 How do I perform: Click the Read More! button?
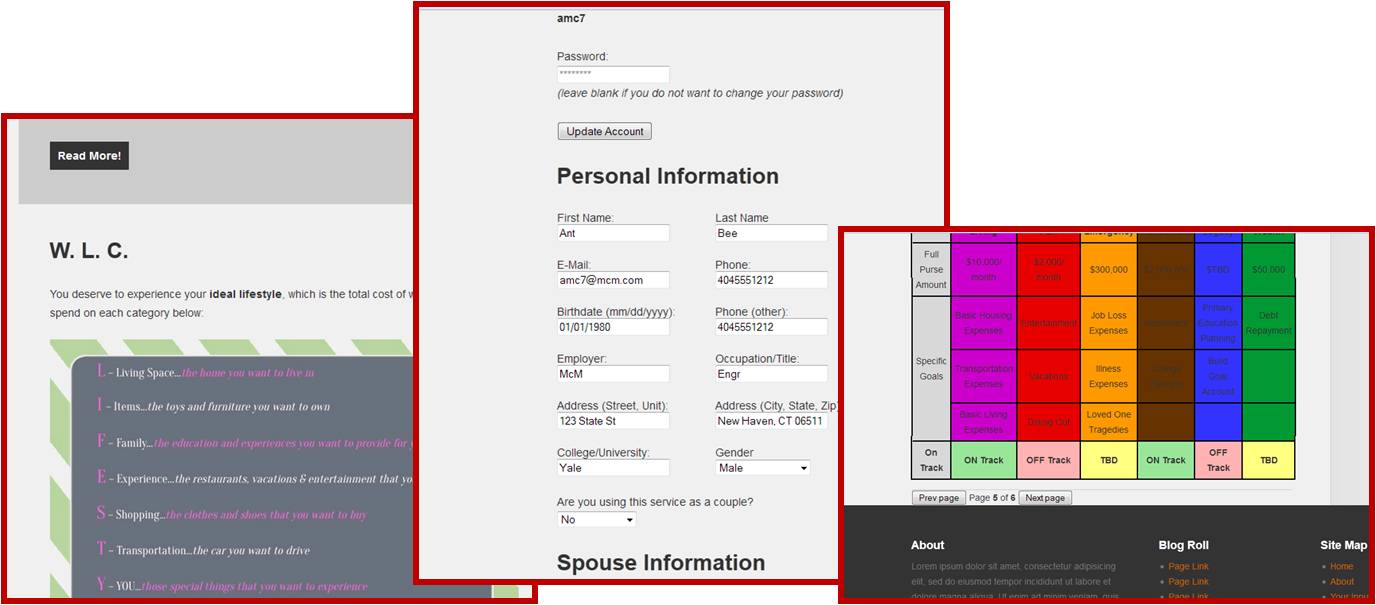click(89, 156)
